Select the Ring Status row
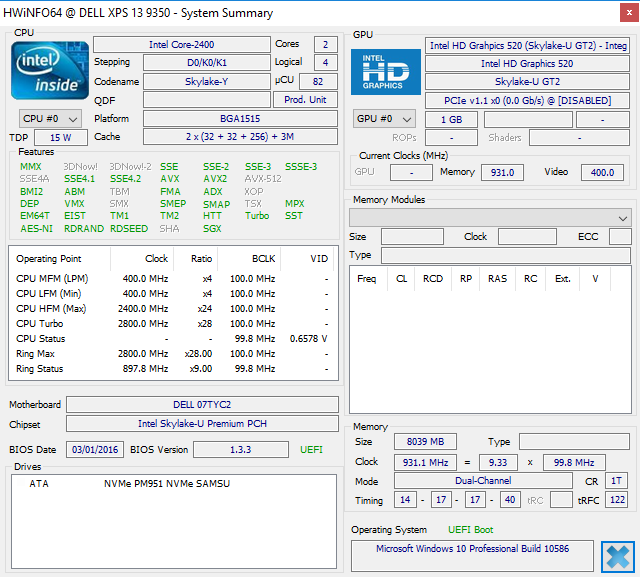640x577 pixels. 172,369
